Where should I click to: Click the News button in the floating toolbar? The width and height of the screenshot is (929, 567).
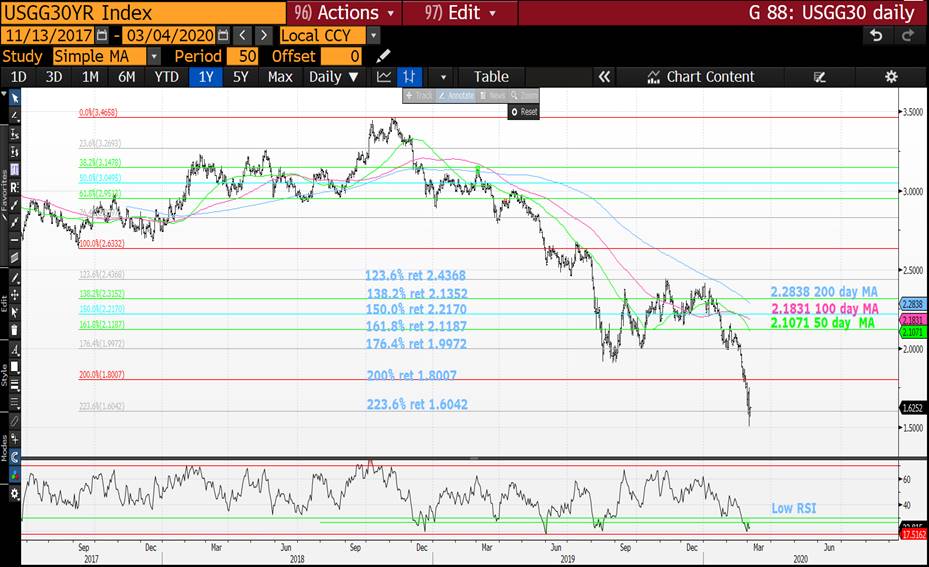[493, 95]
